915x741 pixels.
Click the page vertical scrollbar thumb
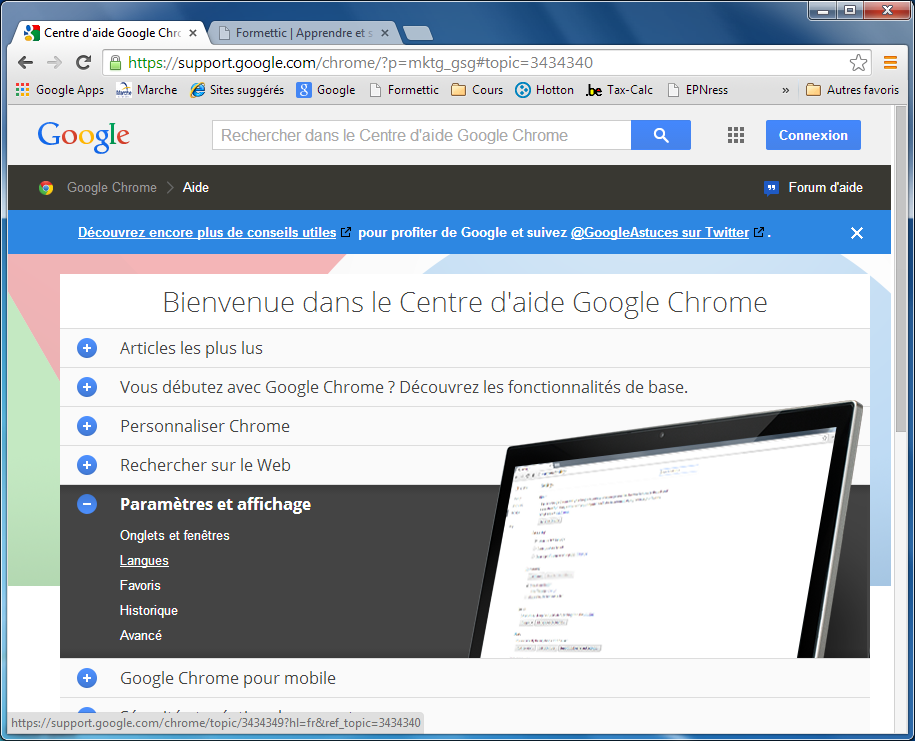point(901,268)
